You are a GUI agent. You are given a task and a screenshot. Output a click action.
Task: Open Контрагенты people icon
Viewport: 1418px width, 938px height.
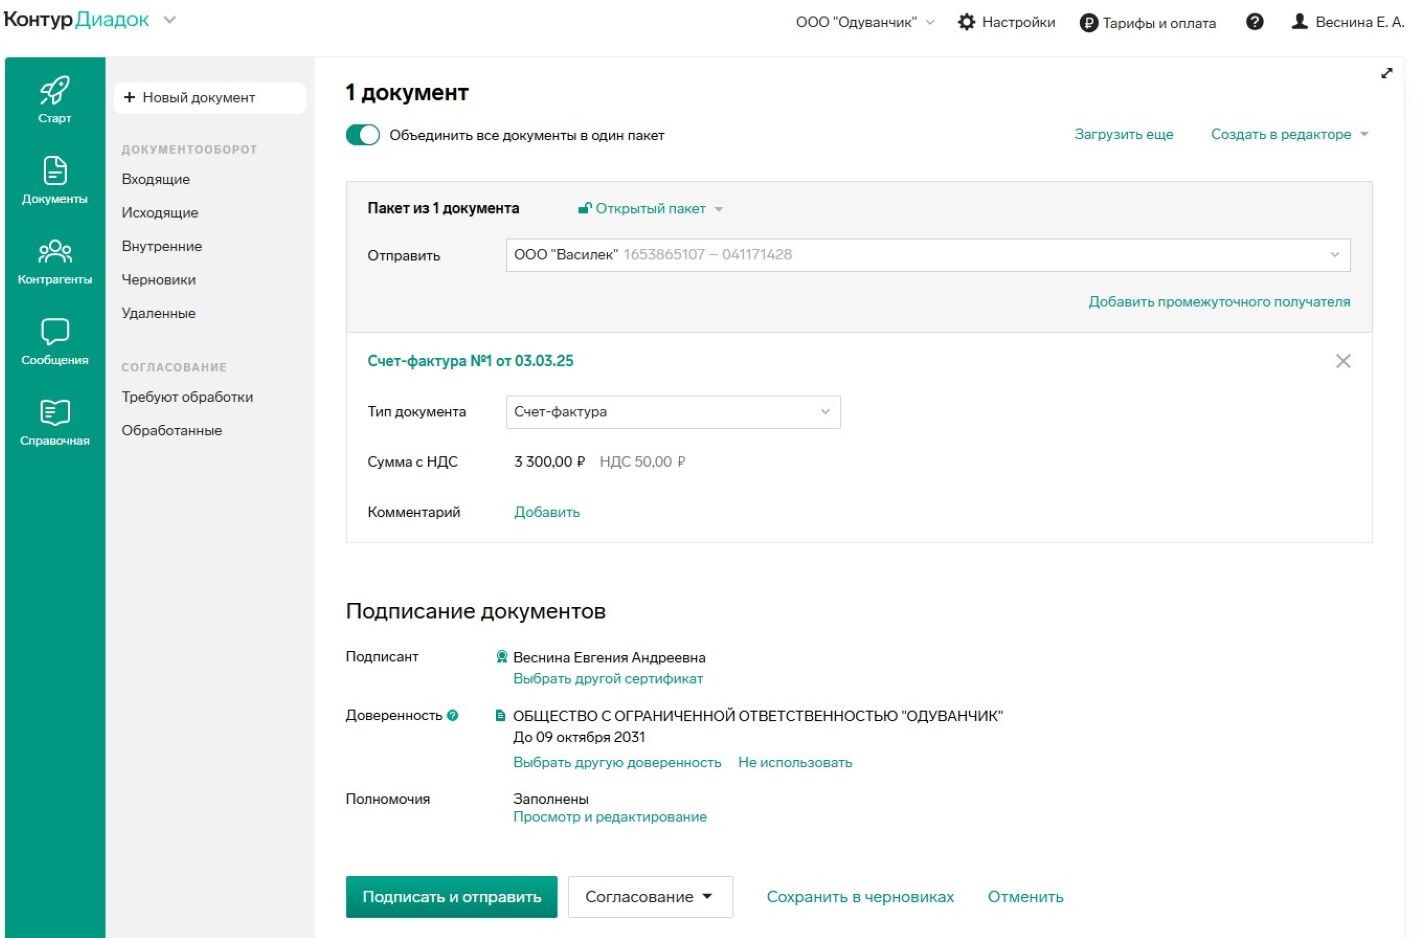(x=54, y=261)
